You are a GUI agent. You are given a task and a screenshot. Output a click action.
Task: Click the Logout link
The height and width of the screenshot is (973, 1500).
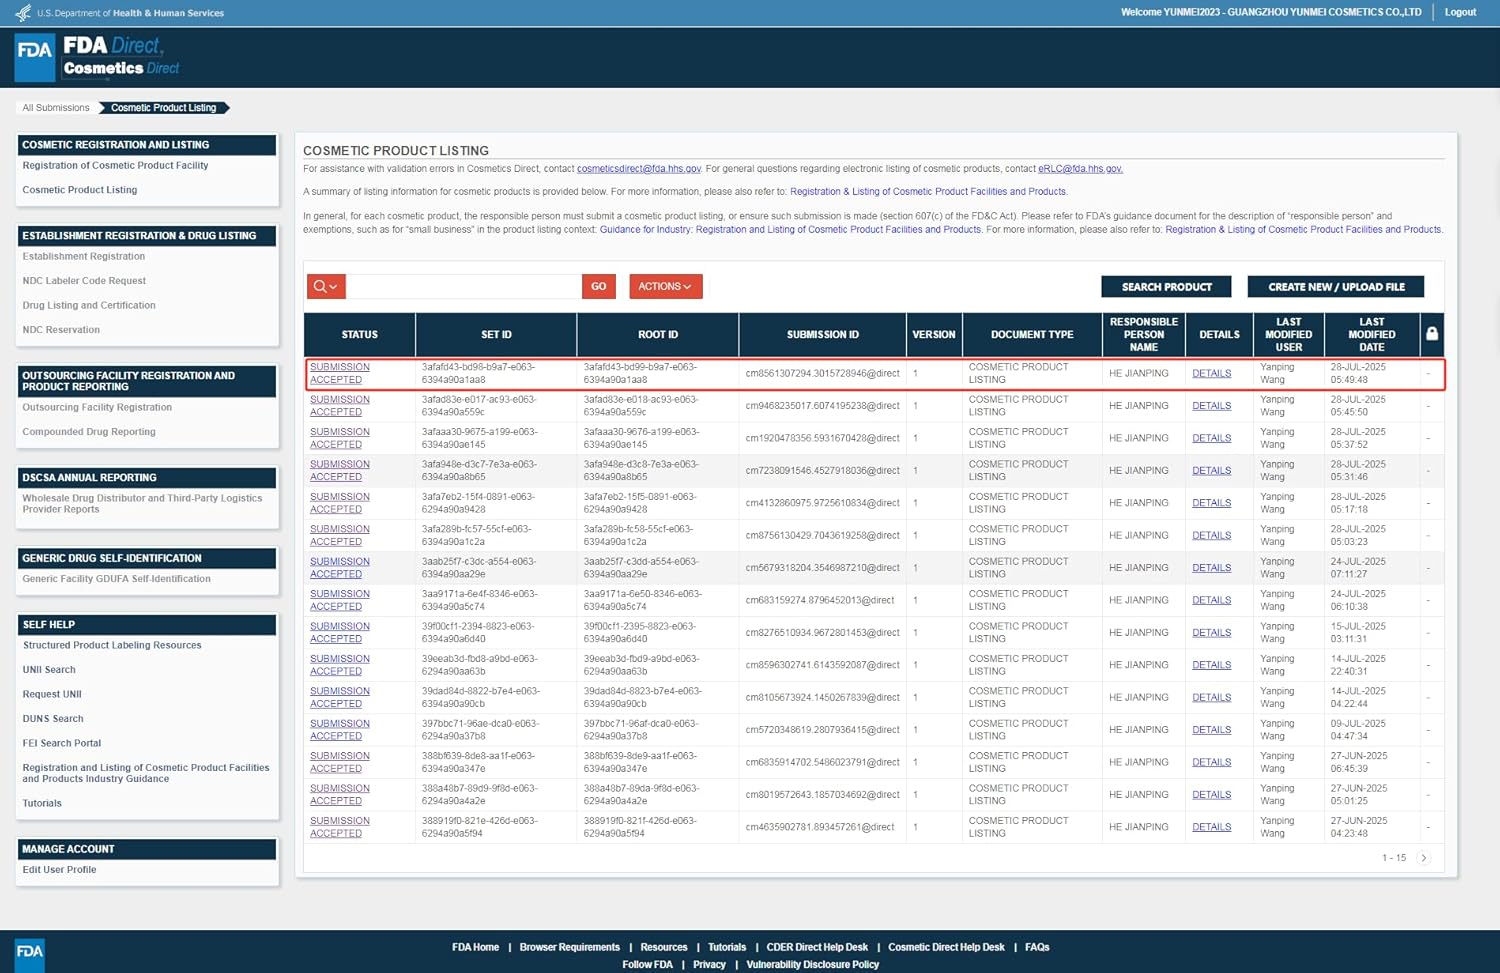click(1460, 13)
